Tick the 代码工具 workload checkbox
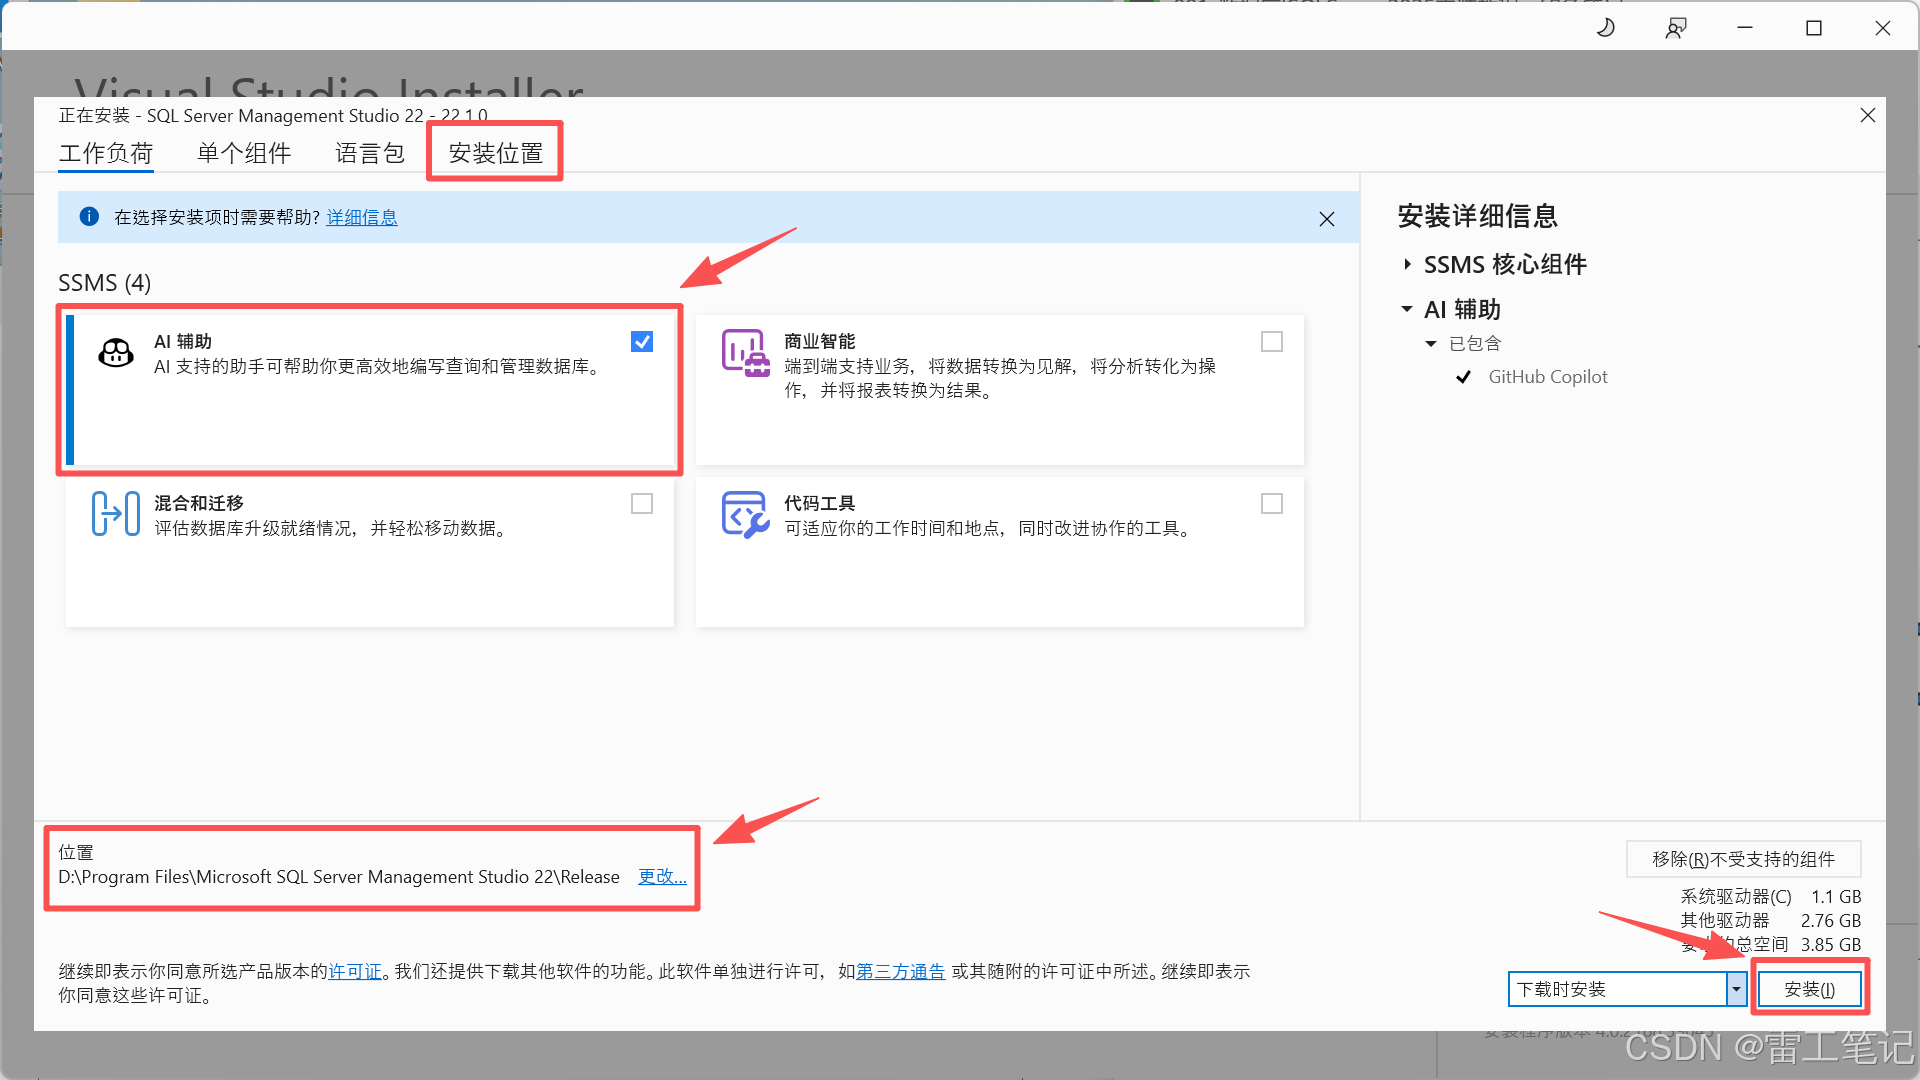The image size is (1920, 1080). click(x=1272, y=504)
